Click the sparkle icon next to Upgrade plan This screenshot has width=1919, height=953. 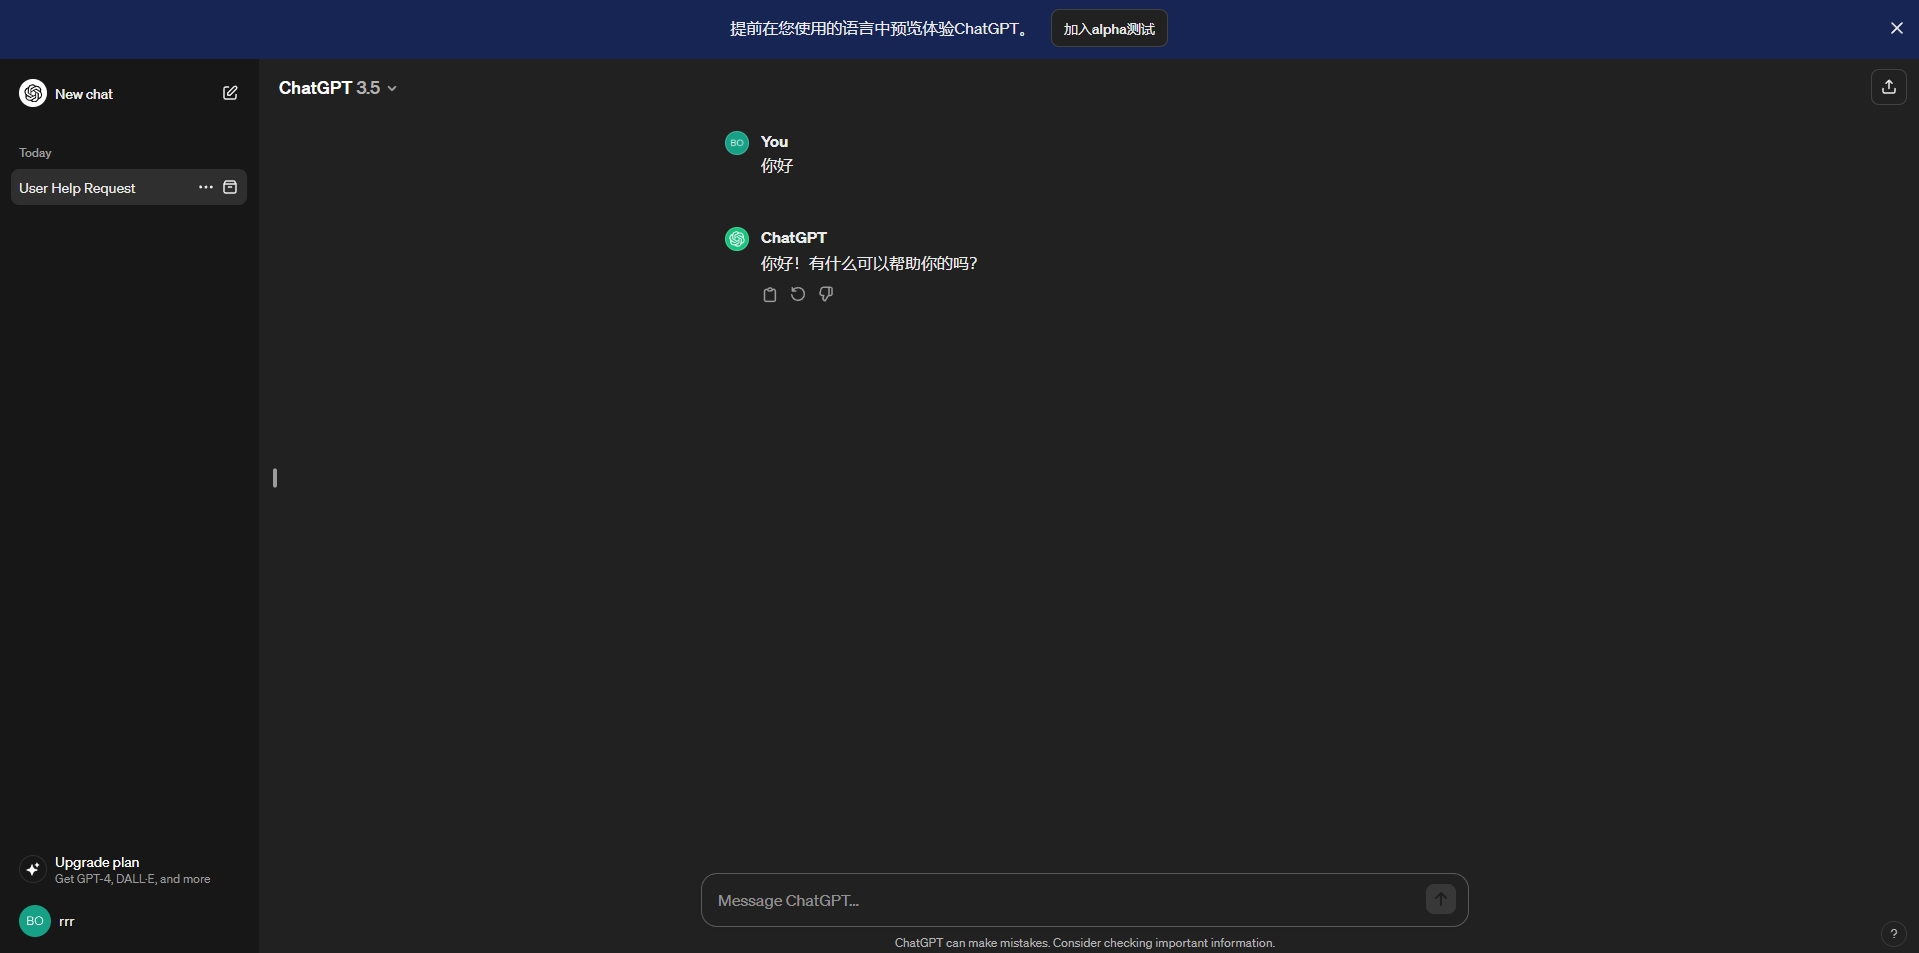point(33,869)
